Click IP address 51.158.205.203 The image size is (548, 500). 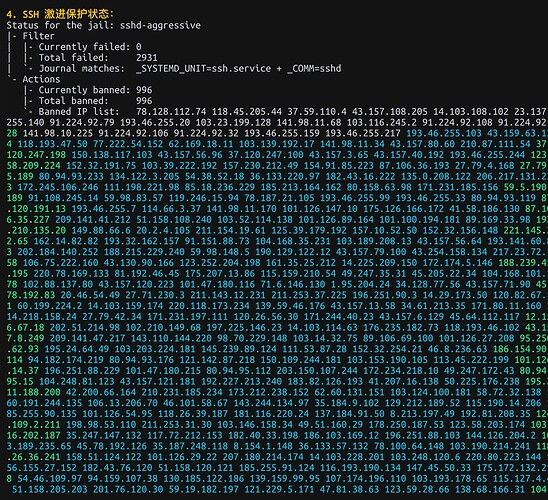pyautogui.click(x=50, y=490)
